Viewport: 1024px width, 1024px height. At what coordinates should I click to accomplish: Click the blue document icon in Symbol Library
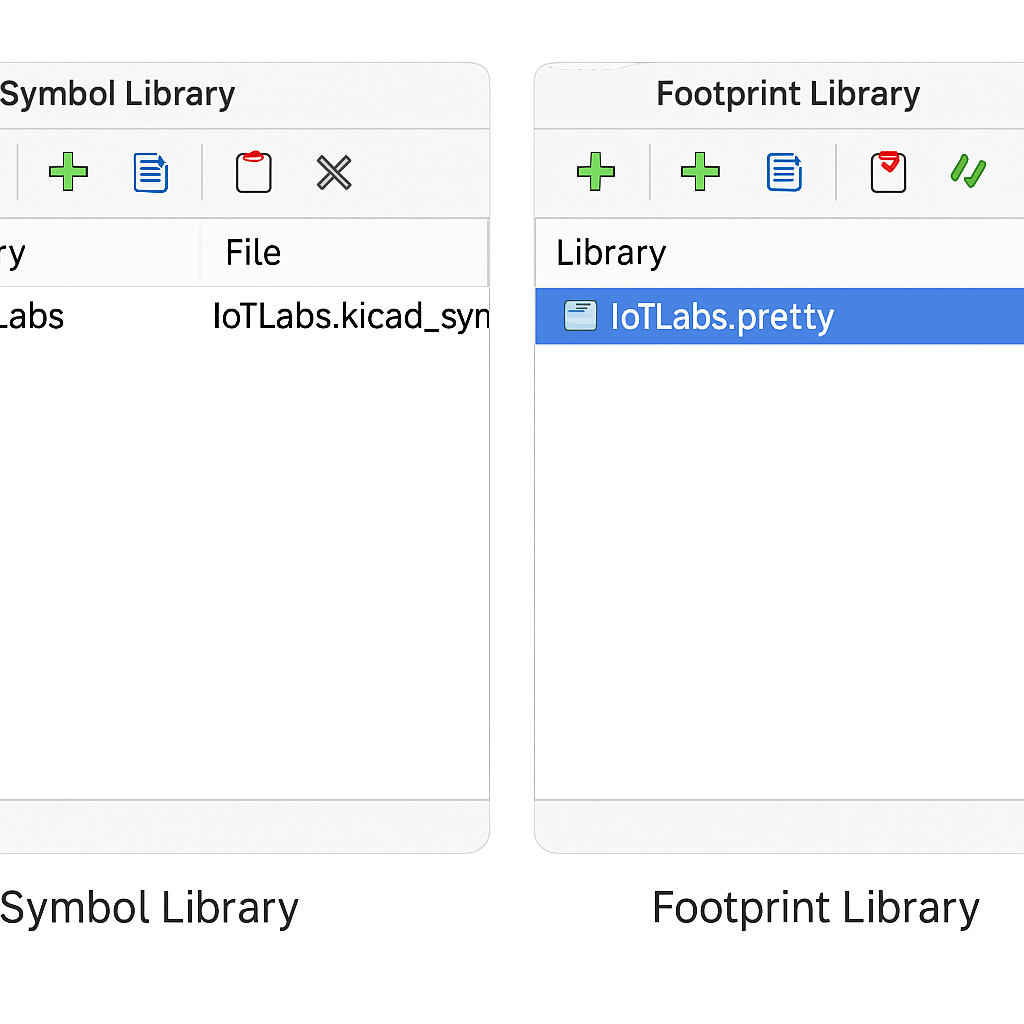(x=151, y=173)
